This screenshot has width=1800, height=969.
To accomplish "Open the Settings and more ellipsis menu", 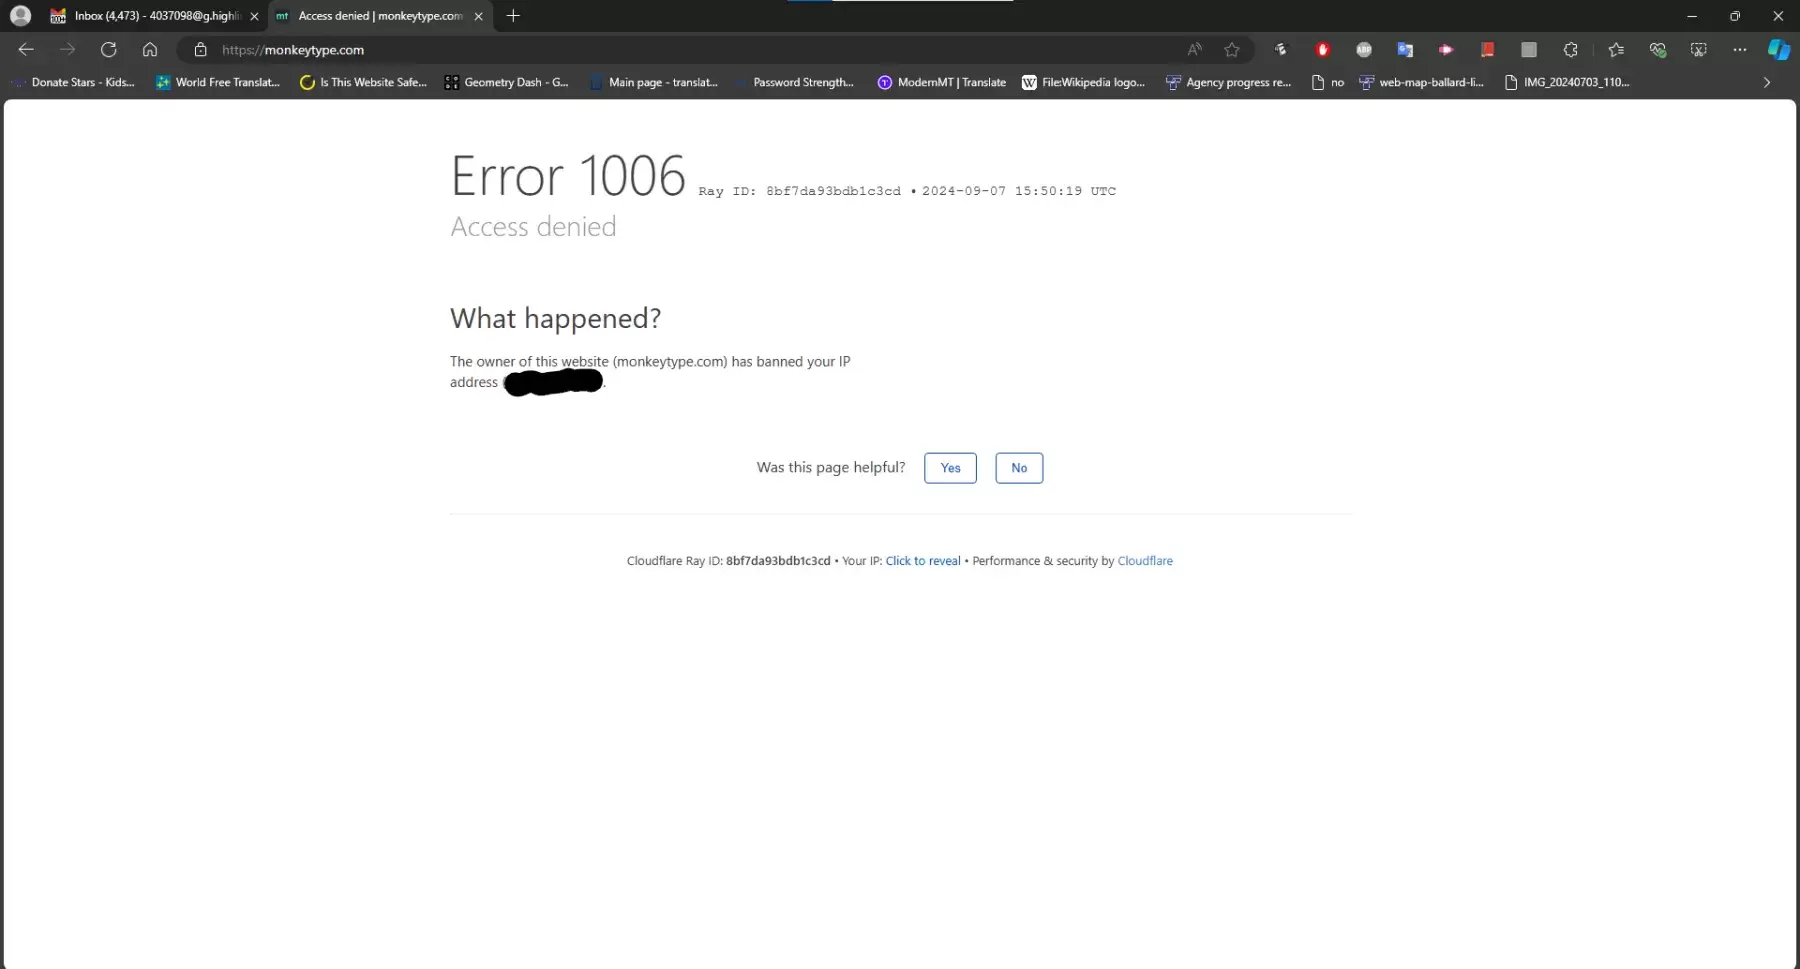I will click(1740, 49).
